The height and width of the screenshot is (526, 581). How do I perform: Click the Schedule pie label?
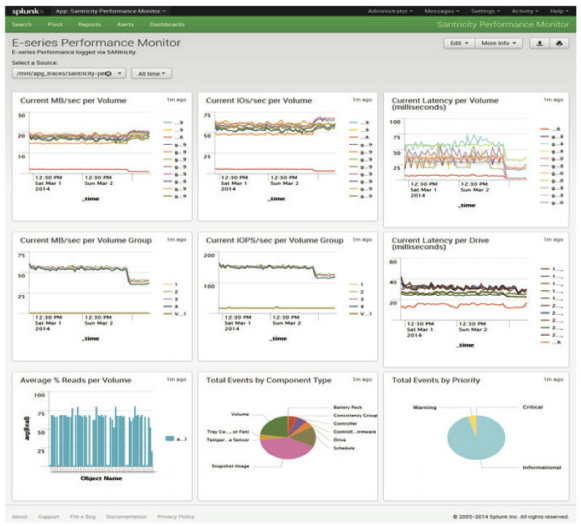[344, 448]
